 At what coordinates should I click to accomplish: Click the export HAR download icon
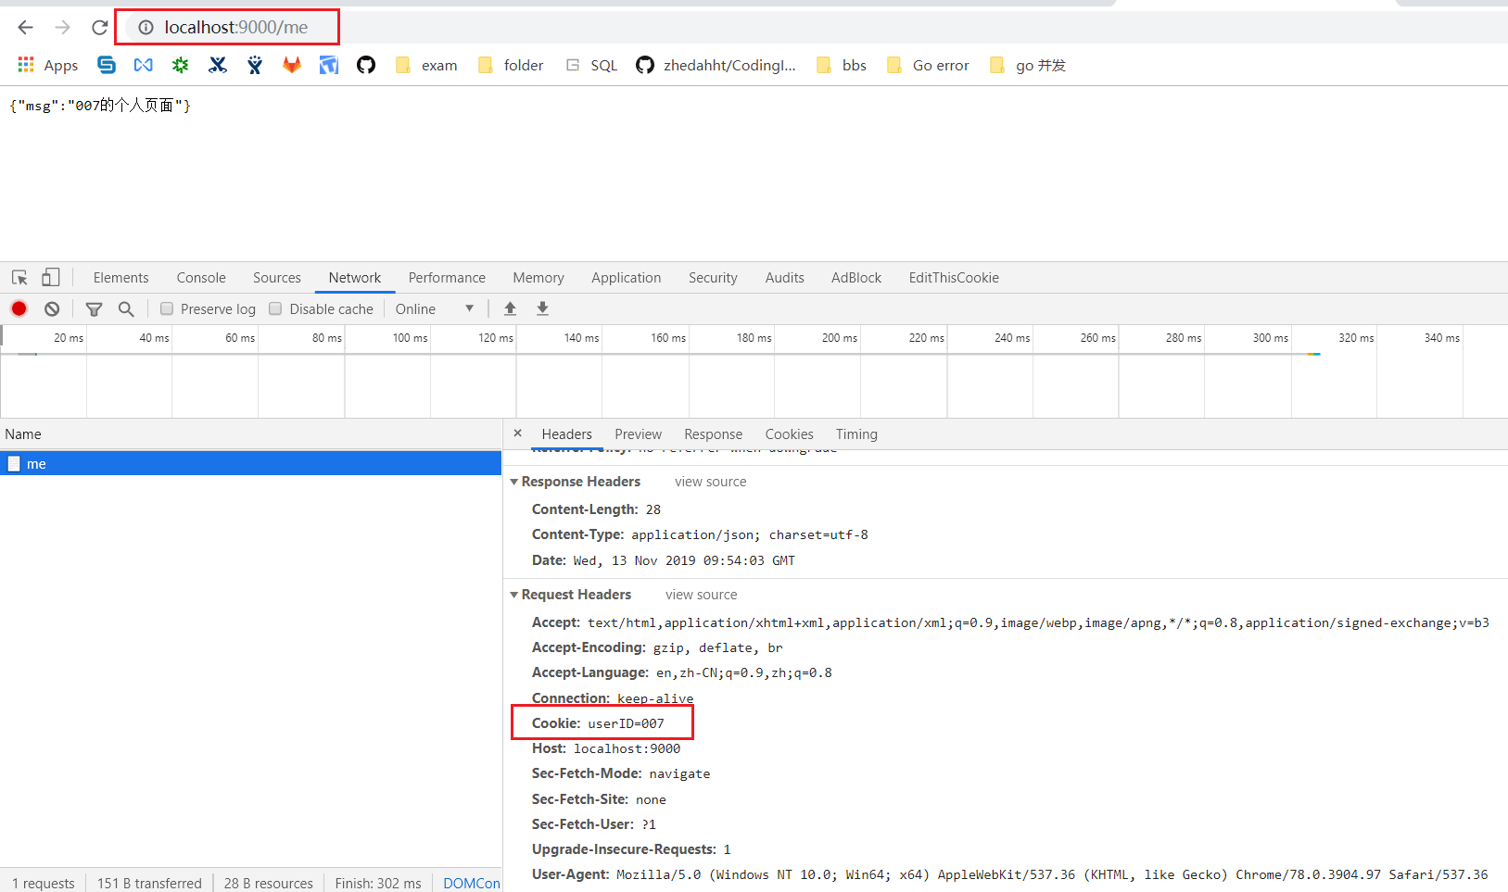tap(542, 309)
